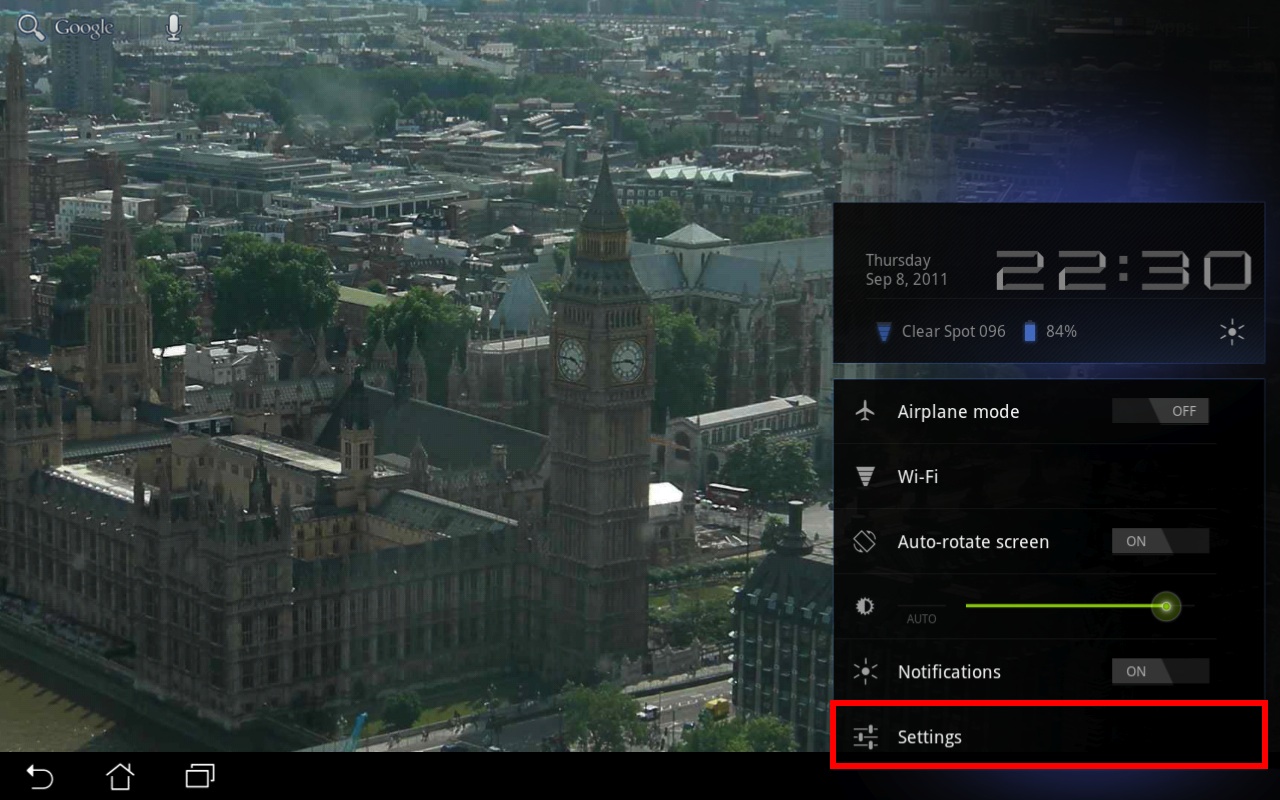Tap the Google text in the search bar

point(84,27)
